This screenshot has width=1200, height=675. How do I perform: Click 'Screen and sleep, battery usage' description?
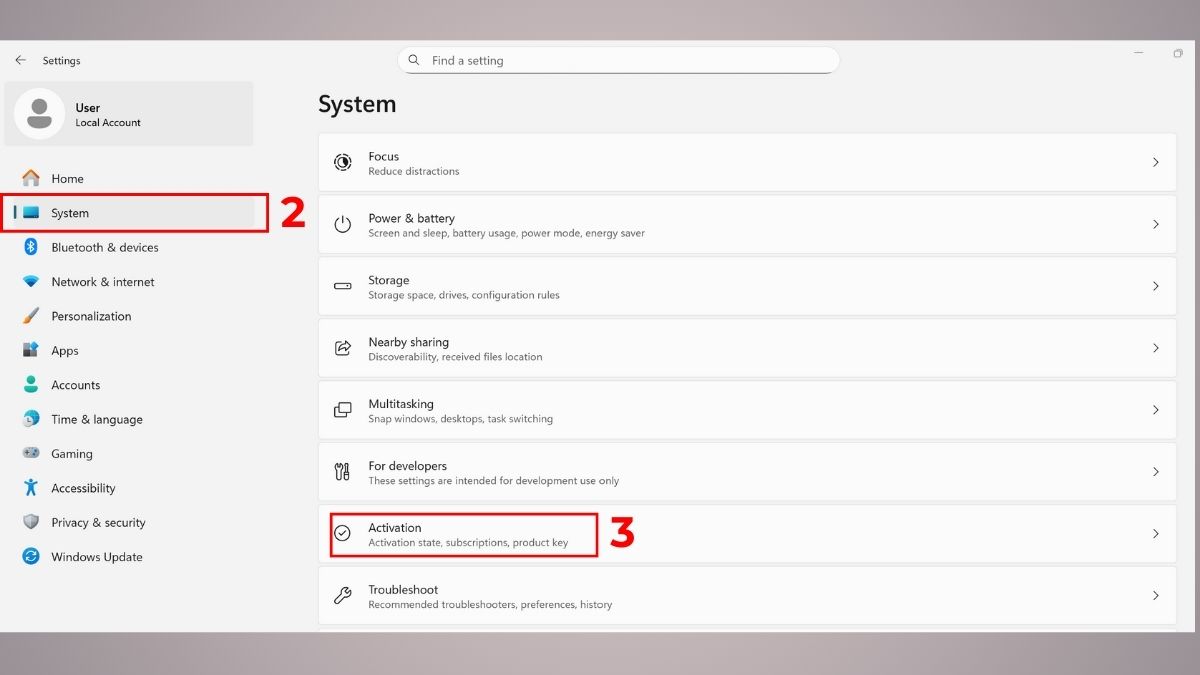click(506, 233)
